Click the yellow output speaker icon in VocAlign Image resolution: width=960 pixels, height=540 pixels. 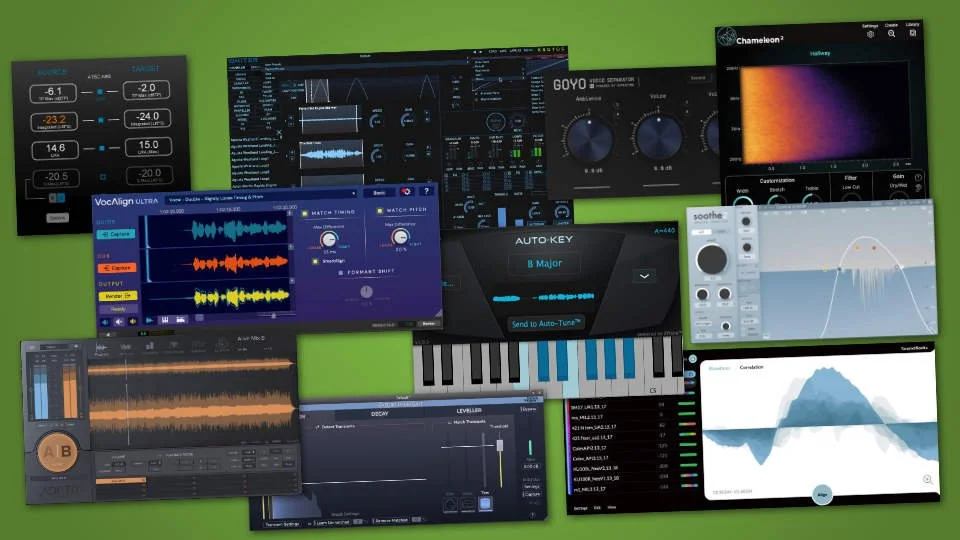(x=132, y=321)
